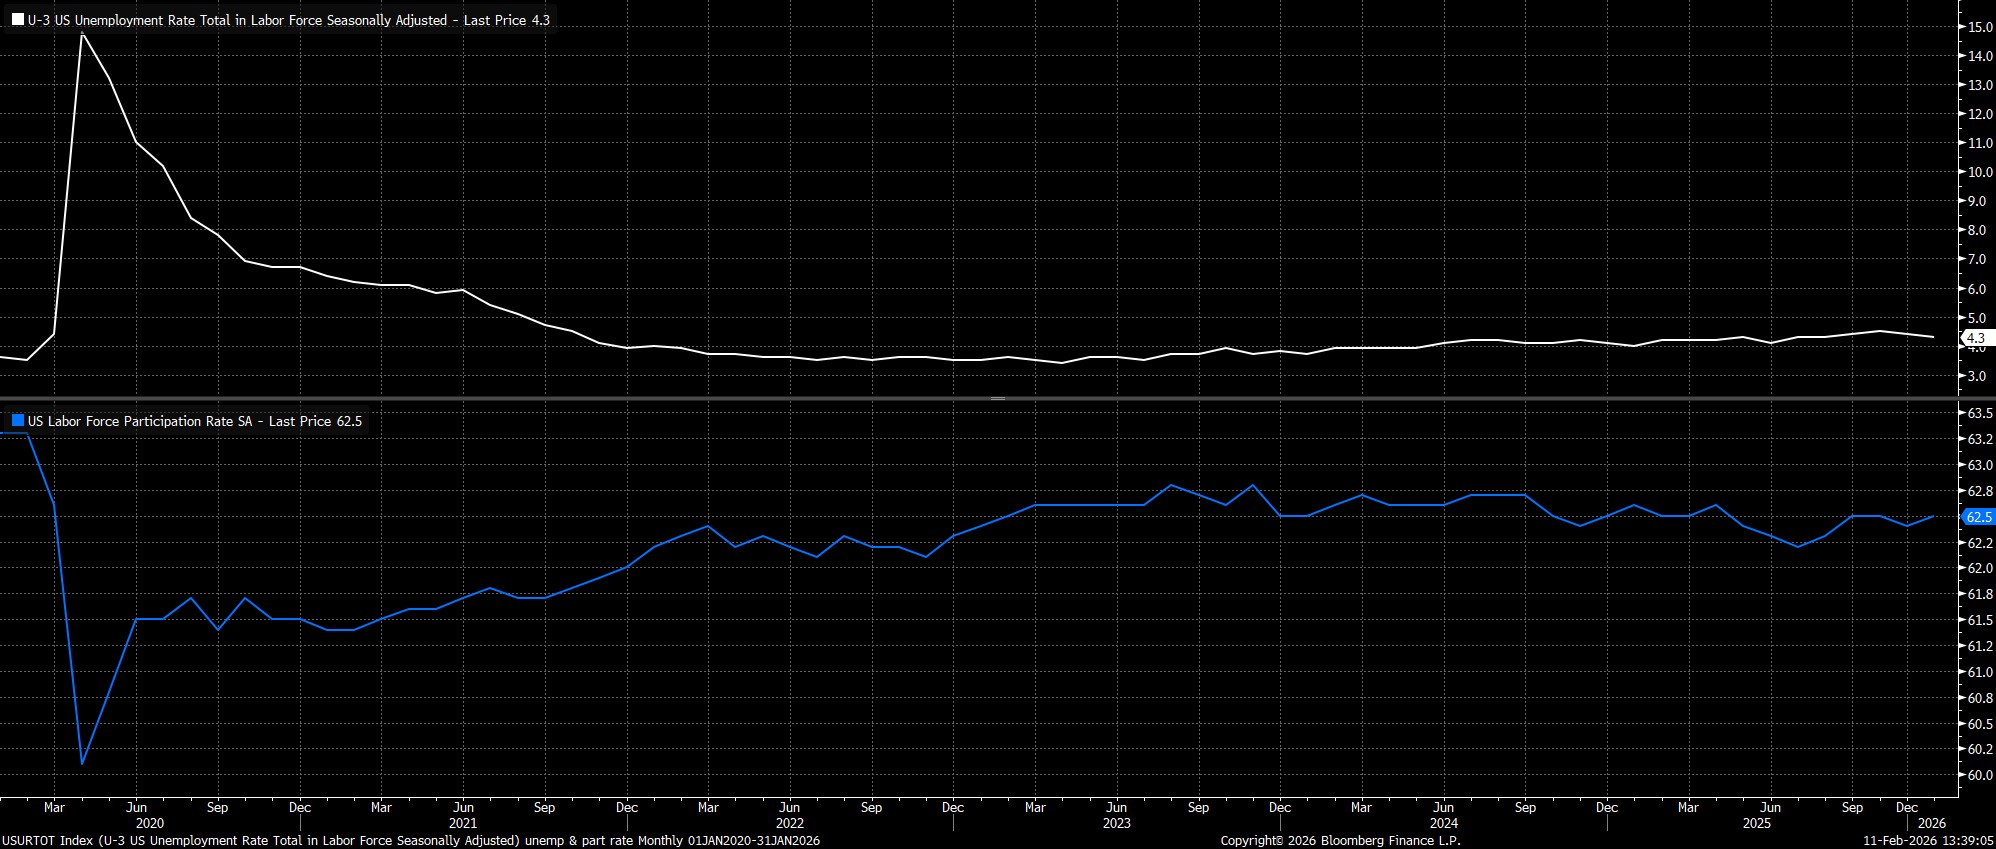Select the 2021 year label on the time axis
Image resolution: width=1996 pixels, height=849 pixels.
point(463,823)
